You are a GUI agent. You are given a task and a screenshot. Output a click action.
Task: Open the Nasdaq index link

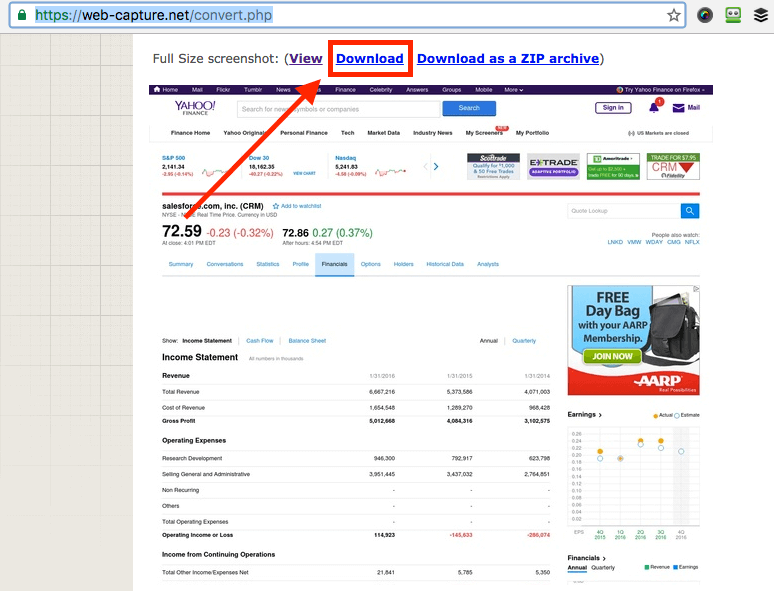pos(345,158)
